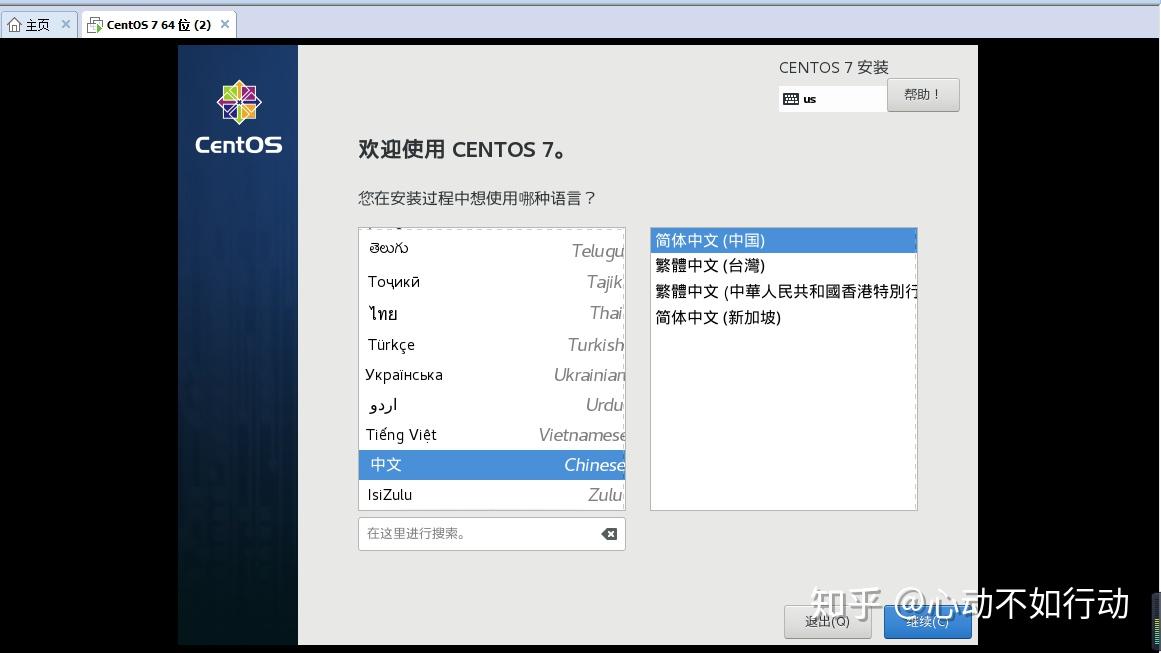Select Urdu language
This screenshot has width=1161, height=653.
click(492, 405)
